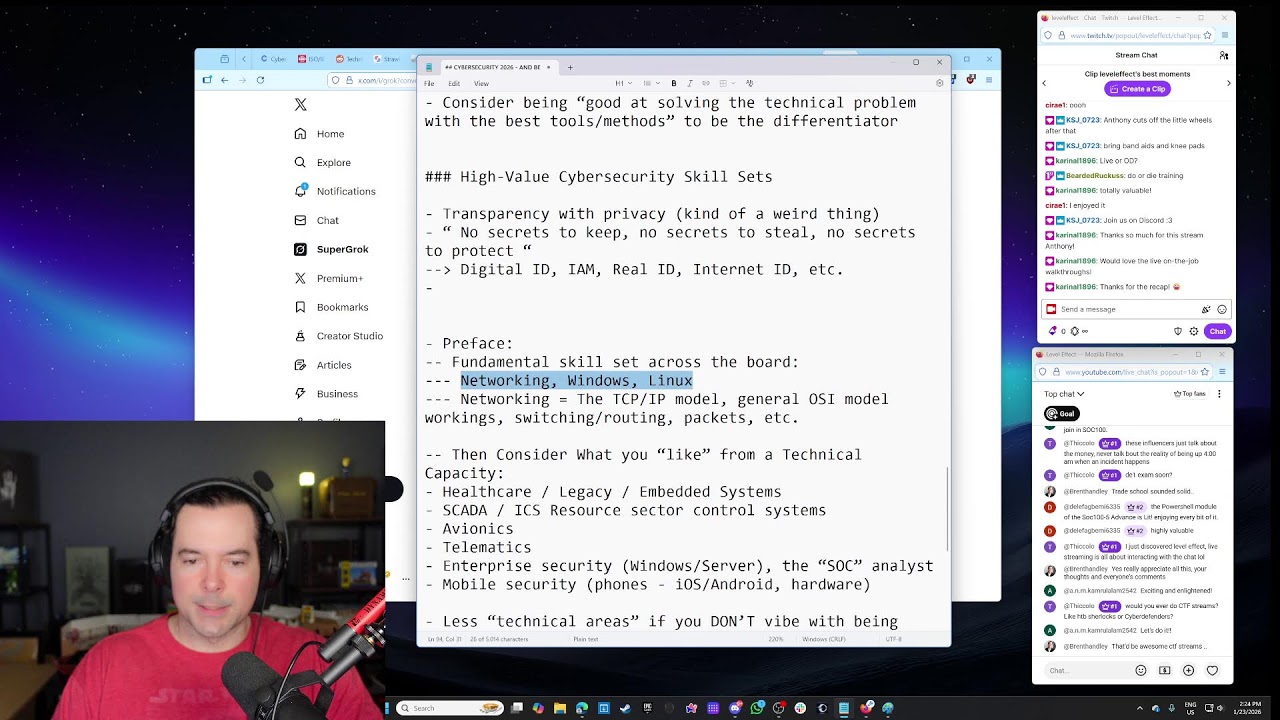Open Articles in X sidebar
1280x720 pixels.
[322, 365]
